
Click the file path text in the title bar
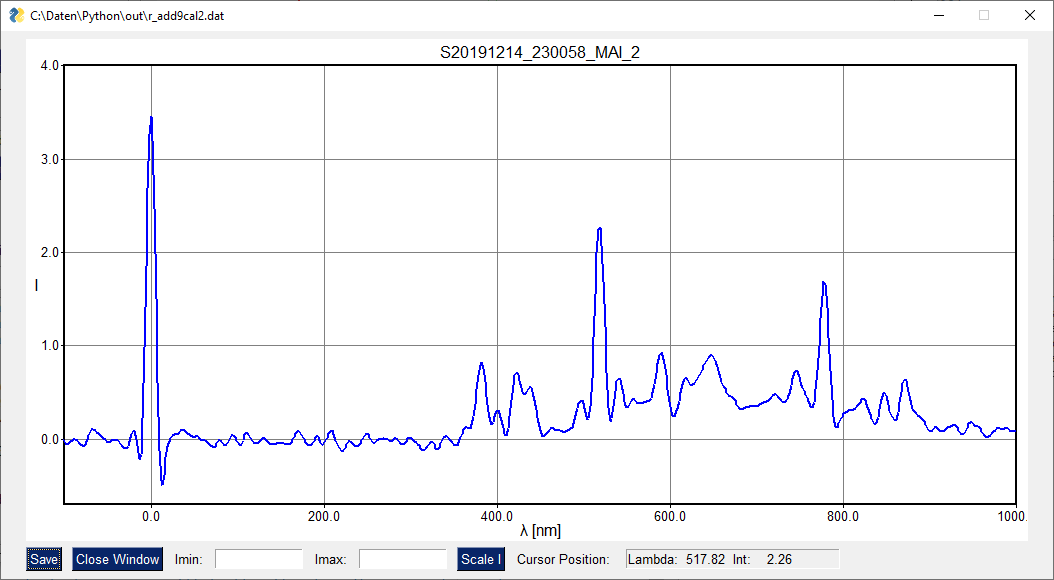(126, 15)
